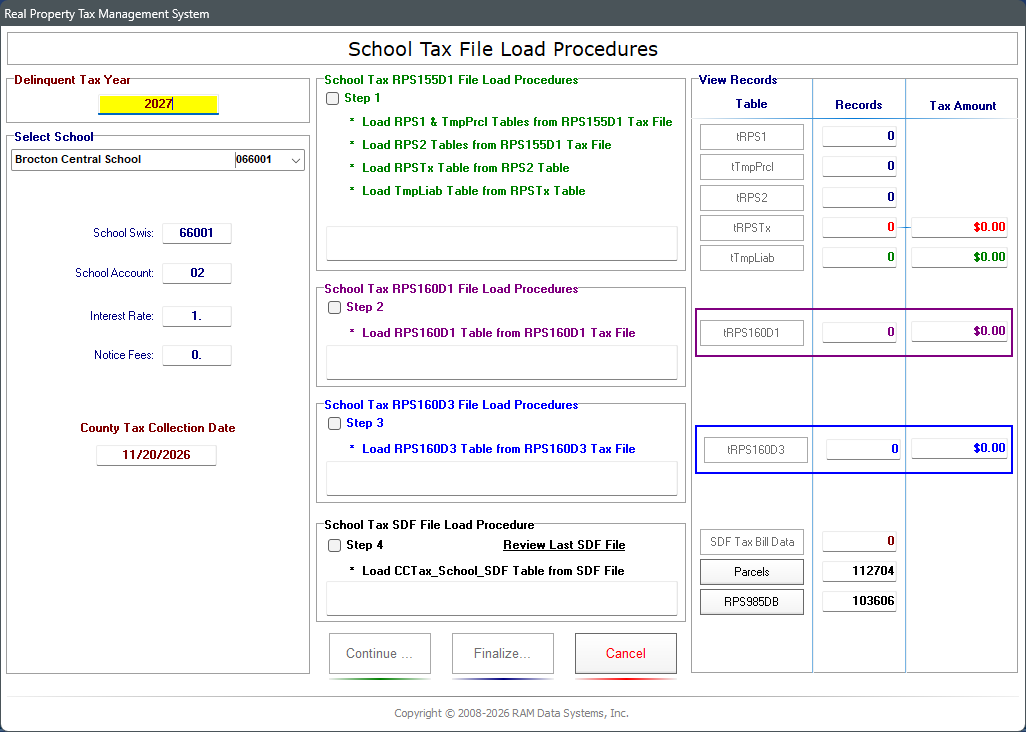This screenshot has height=732, width=1026.
Task: Click the tRPS160D3 tax amount field
Action: 959,448
